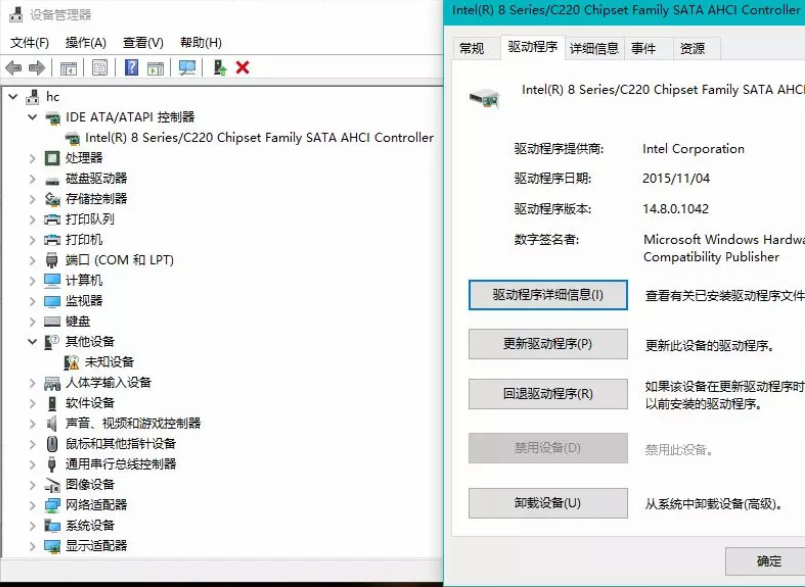Click the Scan for hardware changes icon
Image resolution: width=805 pixels, height=587 pixels.
pyautogui.click(x=187, y=67)
